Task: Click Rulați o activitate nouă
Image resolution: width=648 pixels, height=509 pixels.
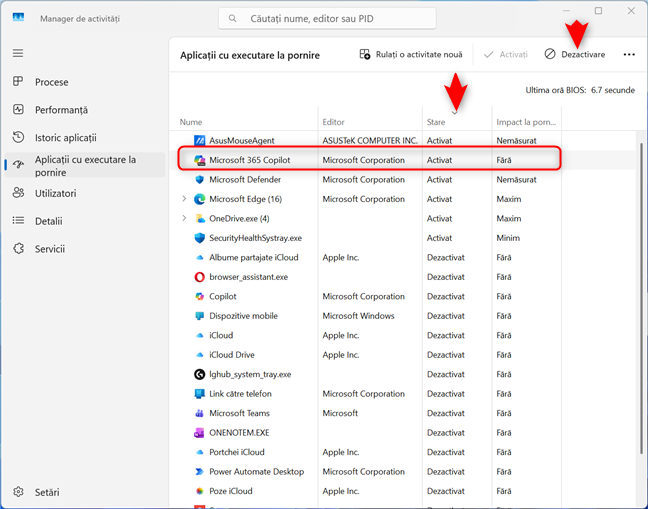Action: 411,55
